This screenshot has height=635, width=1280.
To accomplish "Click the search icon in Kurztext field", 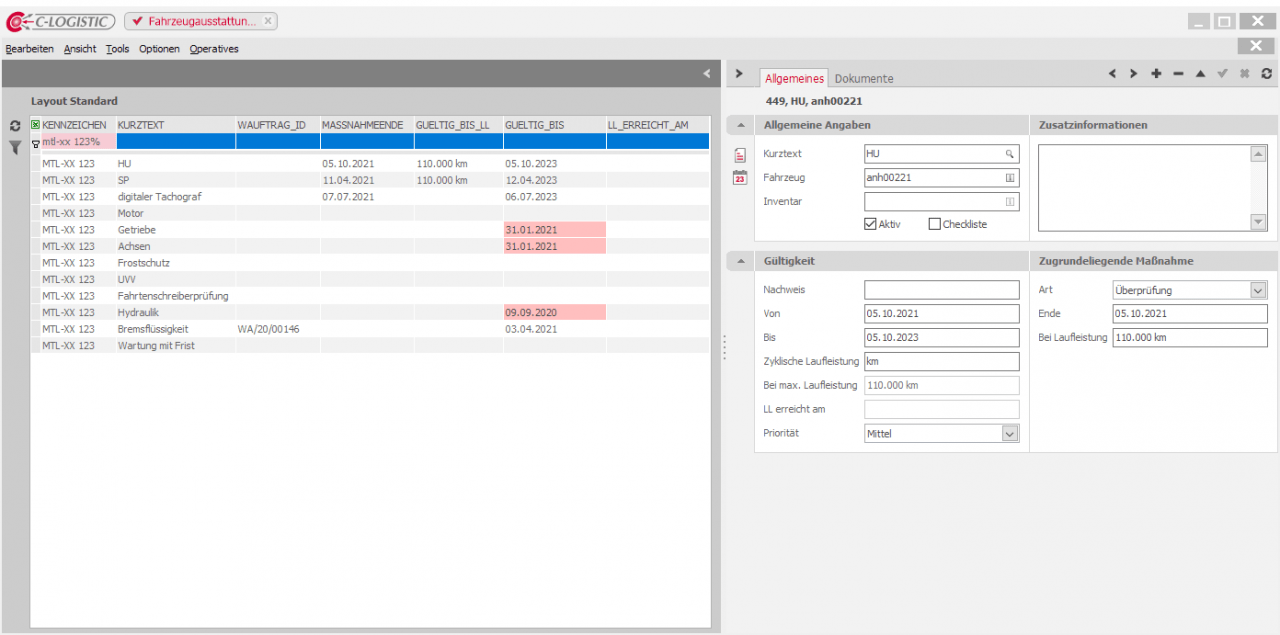I will coord(1010,154).
